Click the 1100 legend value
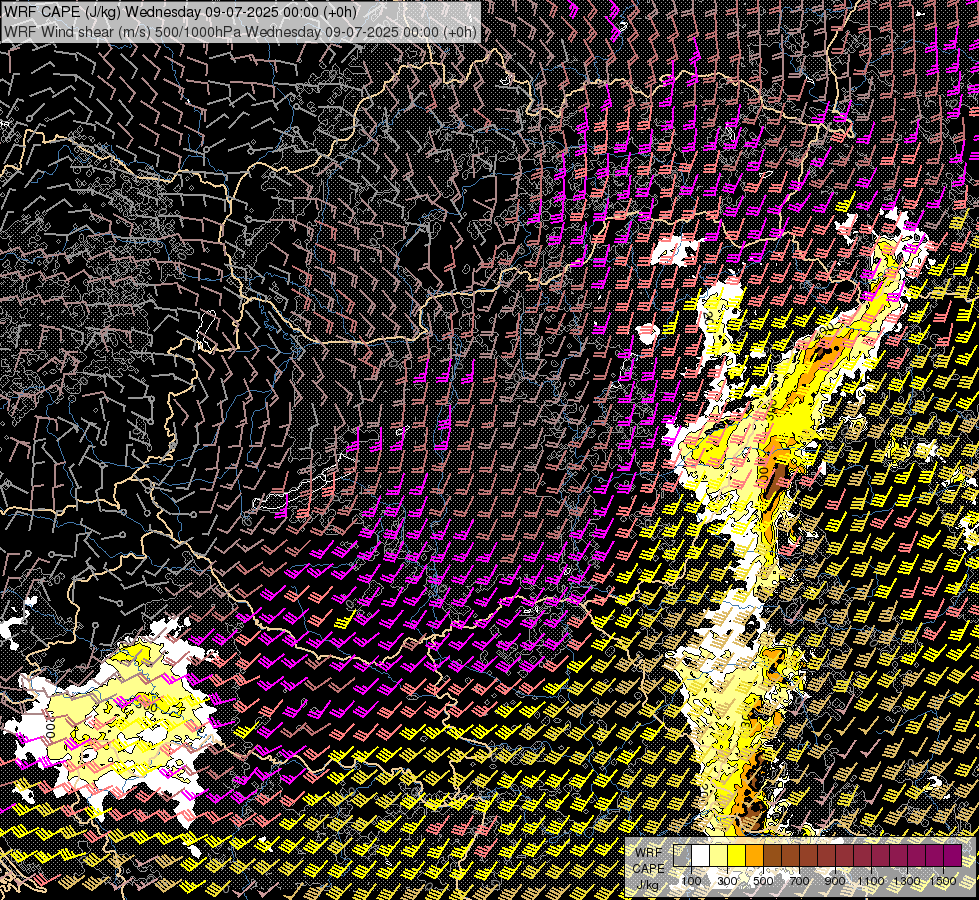This screenshot has height=900, width=979. click(x=871, y=881)
